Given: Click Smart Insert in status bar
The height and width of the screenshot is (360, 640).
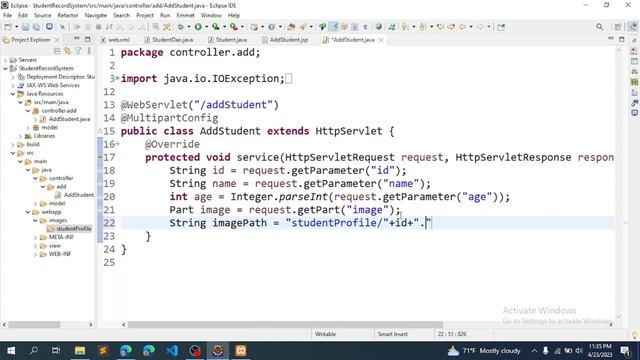Looking at the screenshot, I should tap(393, 334).
